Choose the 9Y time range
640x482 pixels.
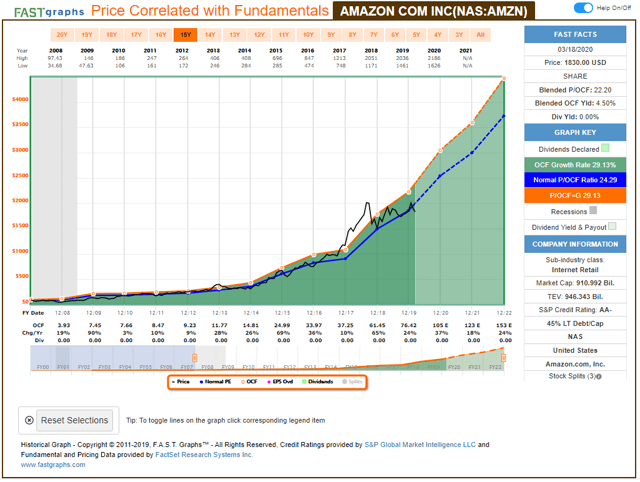tap(331, 35)
